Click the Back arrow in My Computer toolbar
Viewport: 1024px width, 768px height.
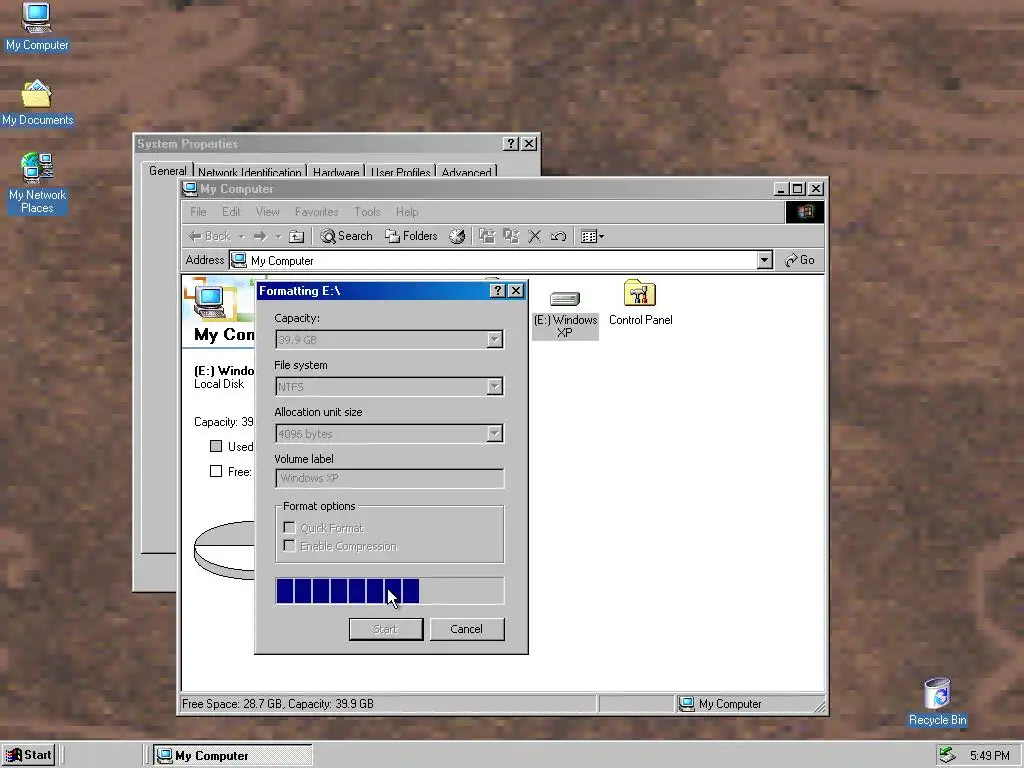(209, 236)
